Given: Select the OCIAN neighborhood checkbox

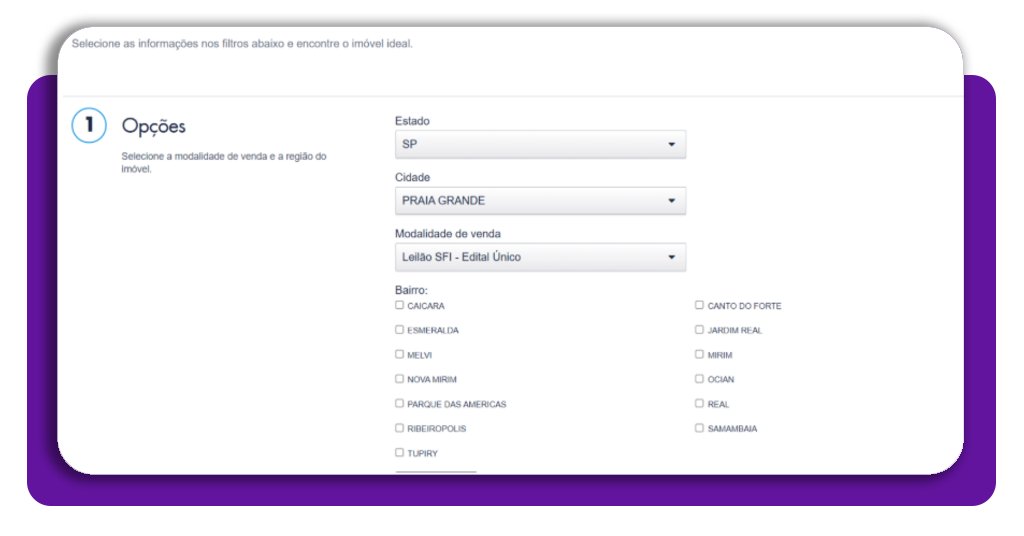Looking at the screenshot, I should [x=700, y=379].
